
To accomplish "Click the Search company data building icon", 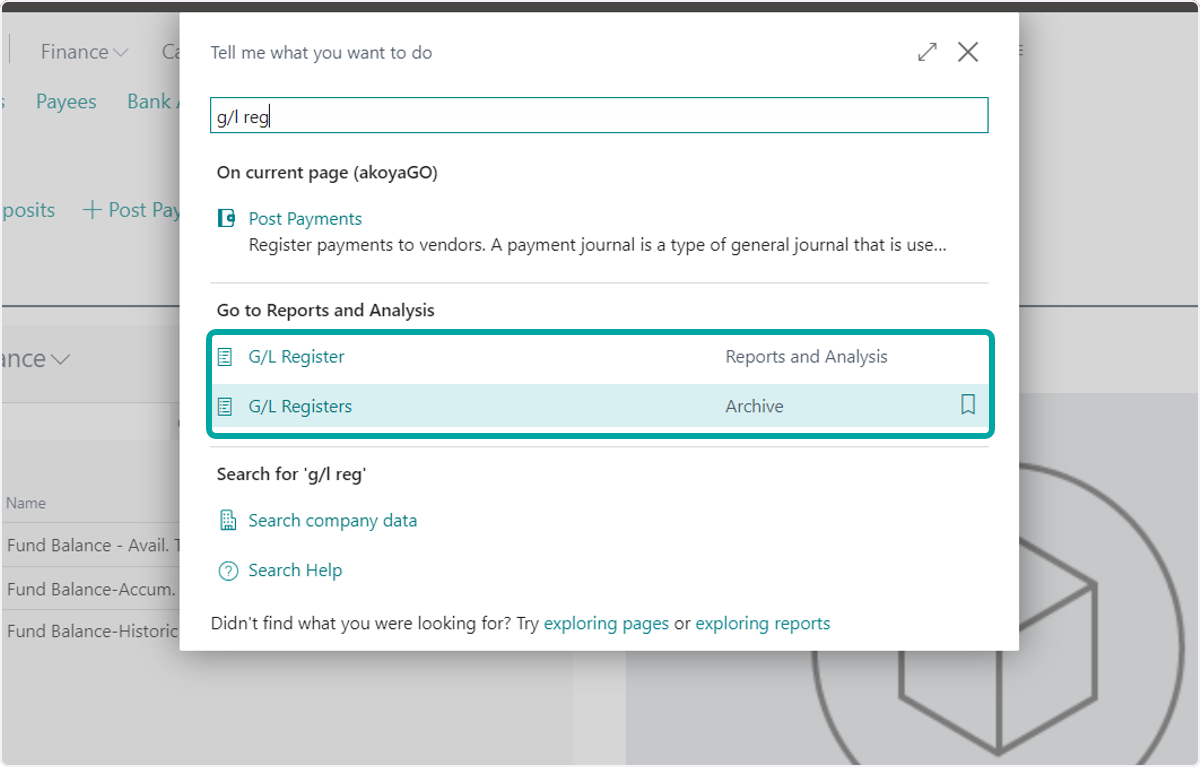I will coord(228,520).
